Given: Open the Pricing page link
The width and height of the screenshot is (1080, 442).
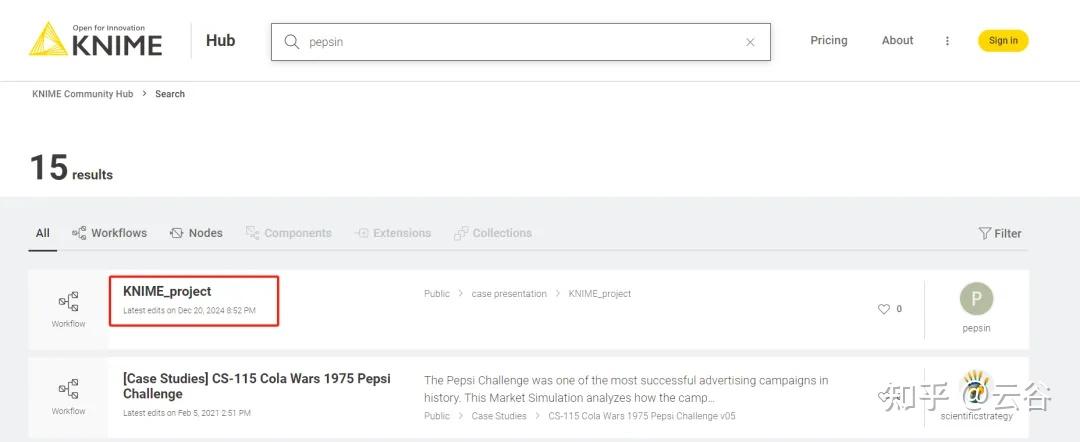Looking at the screenshot, I should point(828,41).
